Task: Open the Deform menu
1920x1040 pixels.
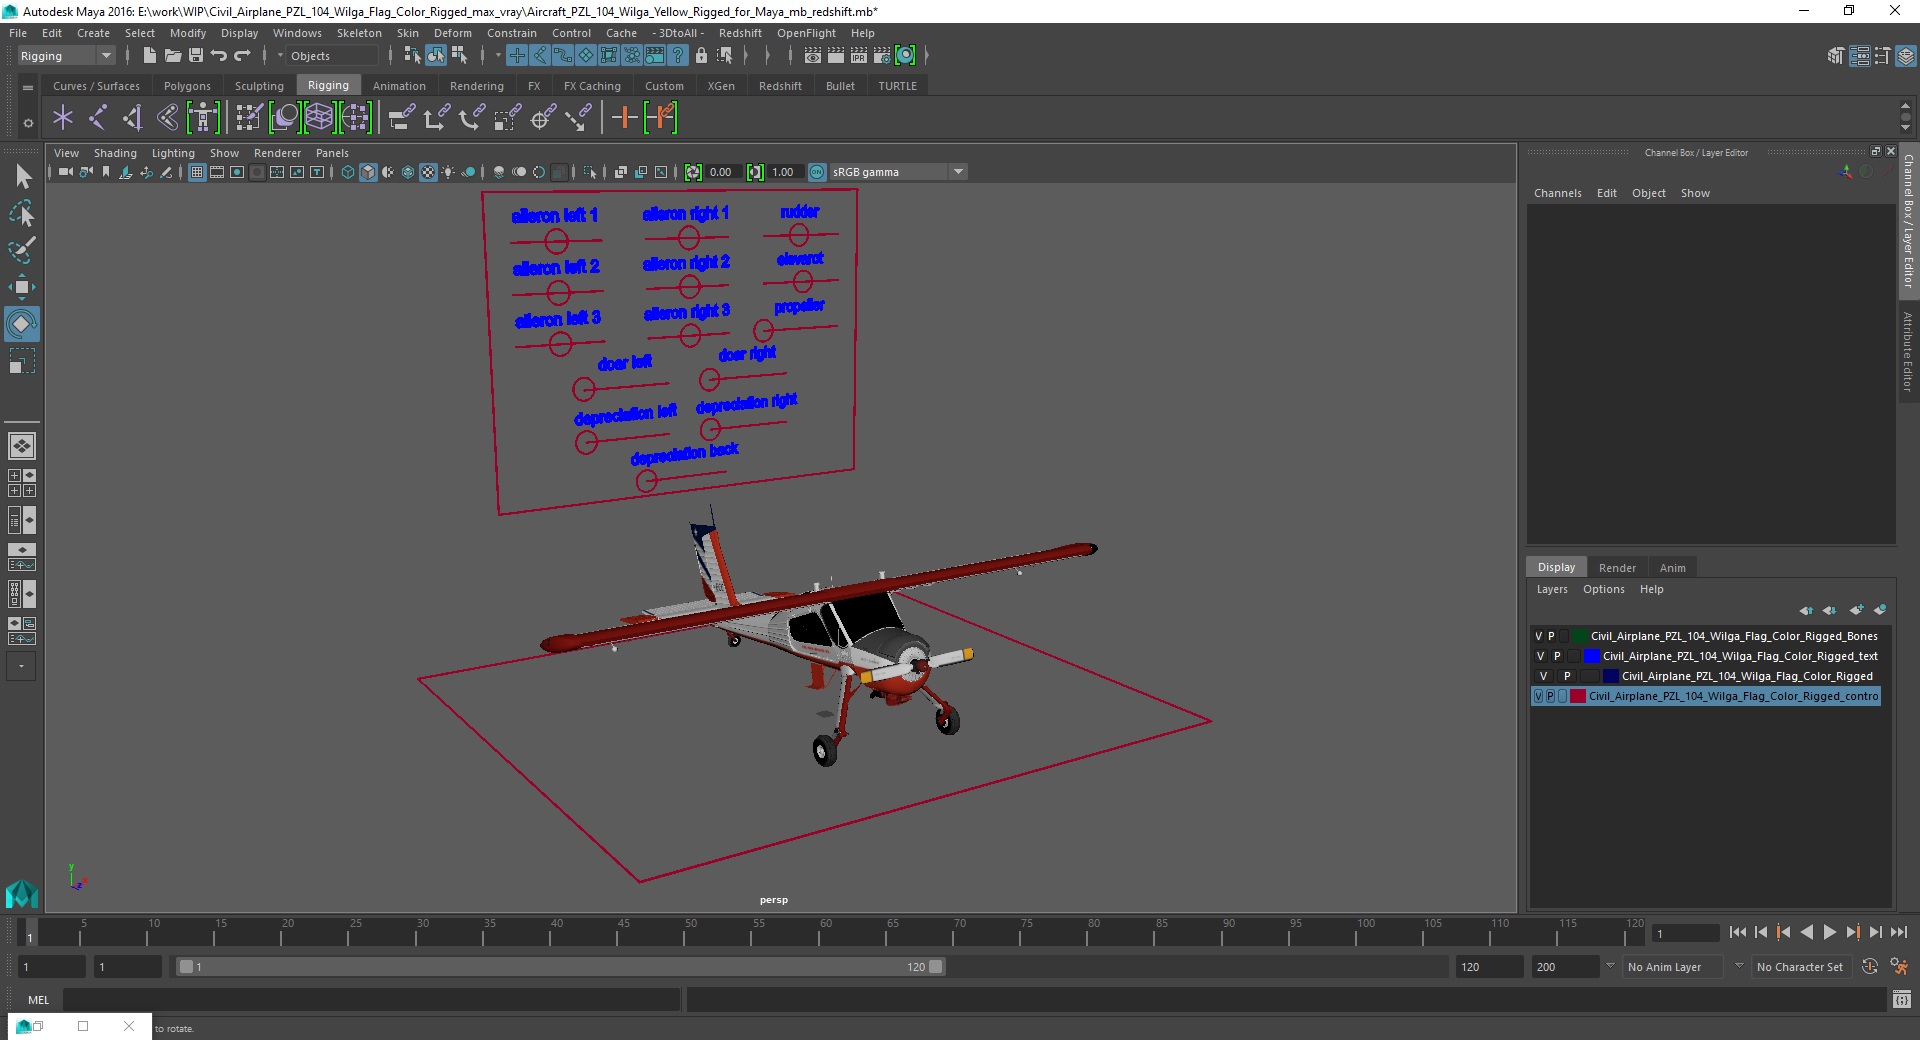Action: pos(452,33)
